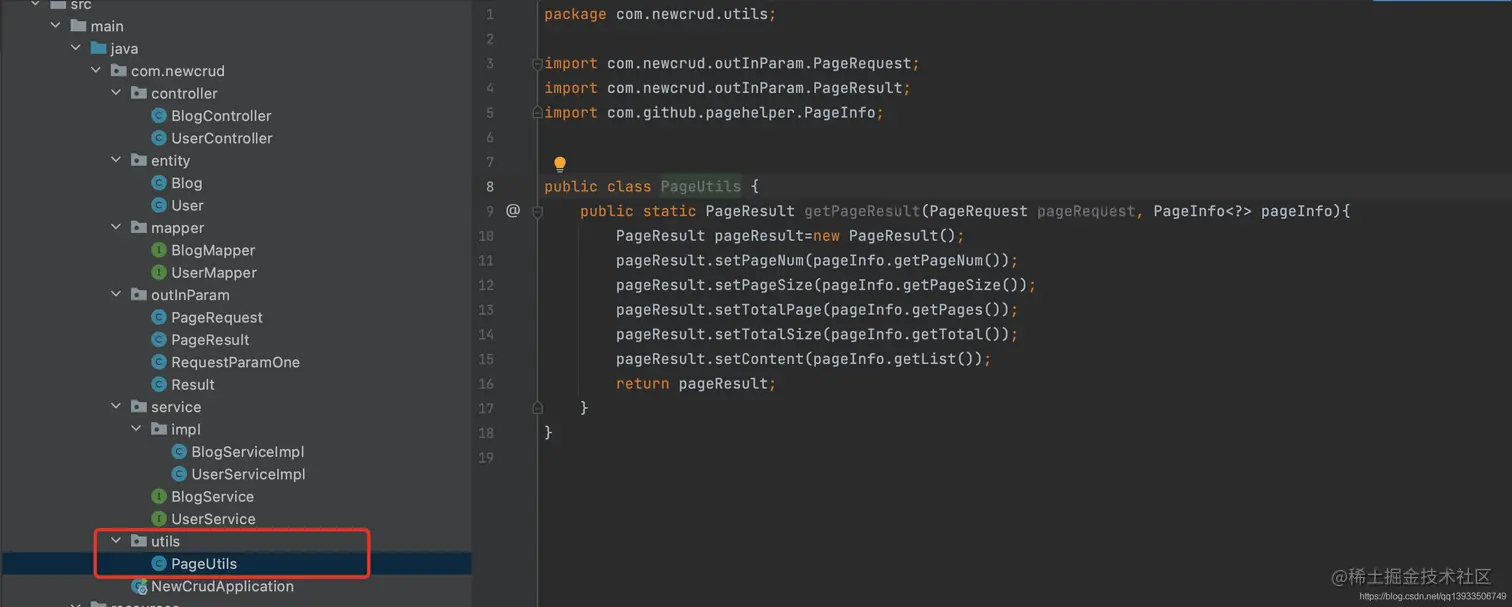Viewport: 1512px width, 607px height.
Task: Click the PageRequest class icon
Action: (x=158, y=317)
